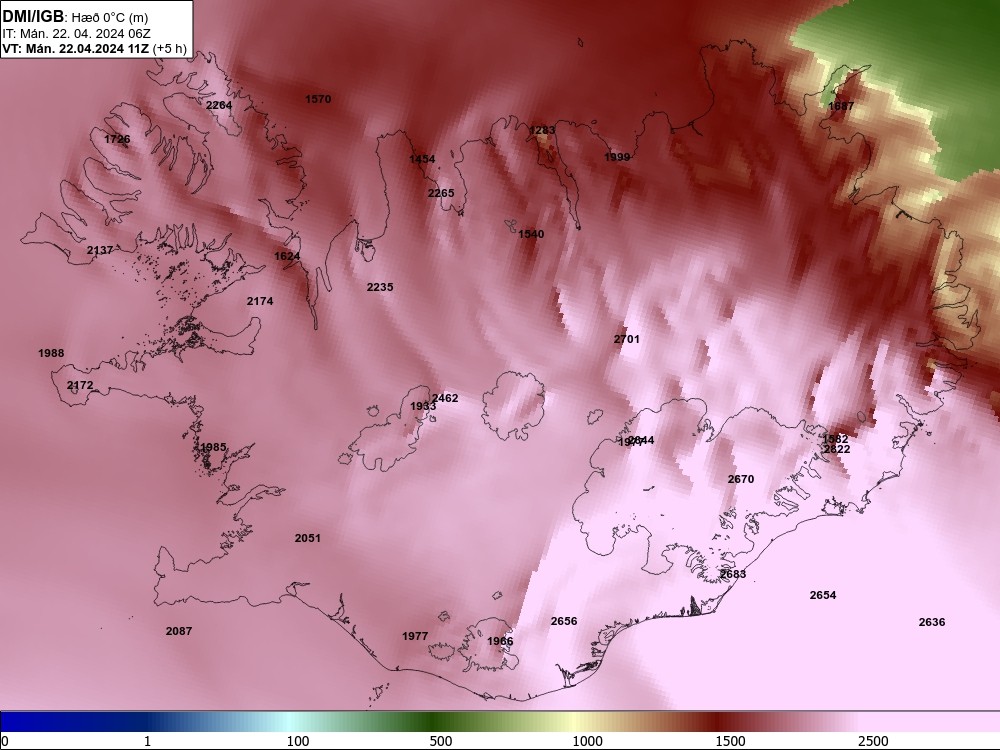Click the 1624 value on the map
This screenshot has width=1000, height=750.
click(287, 256)
